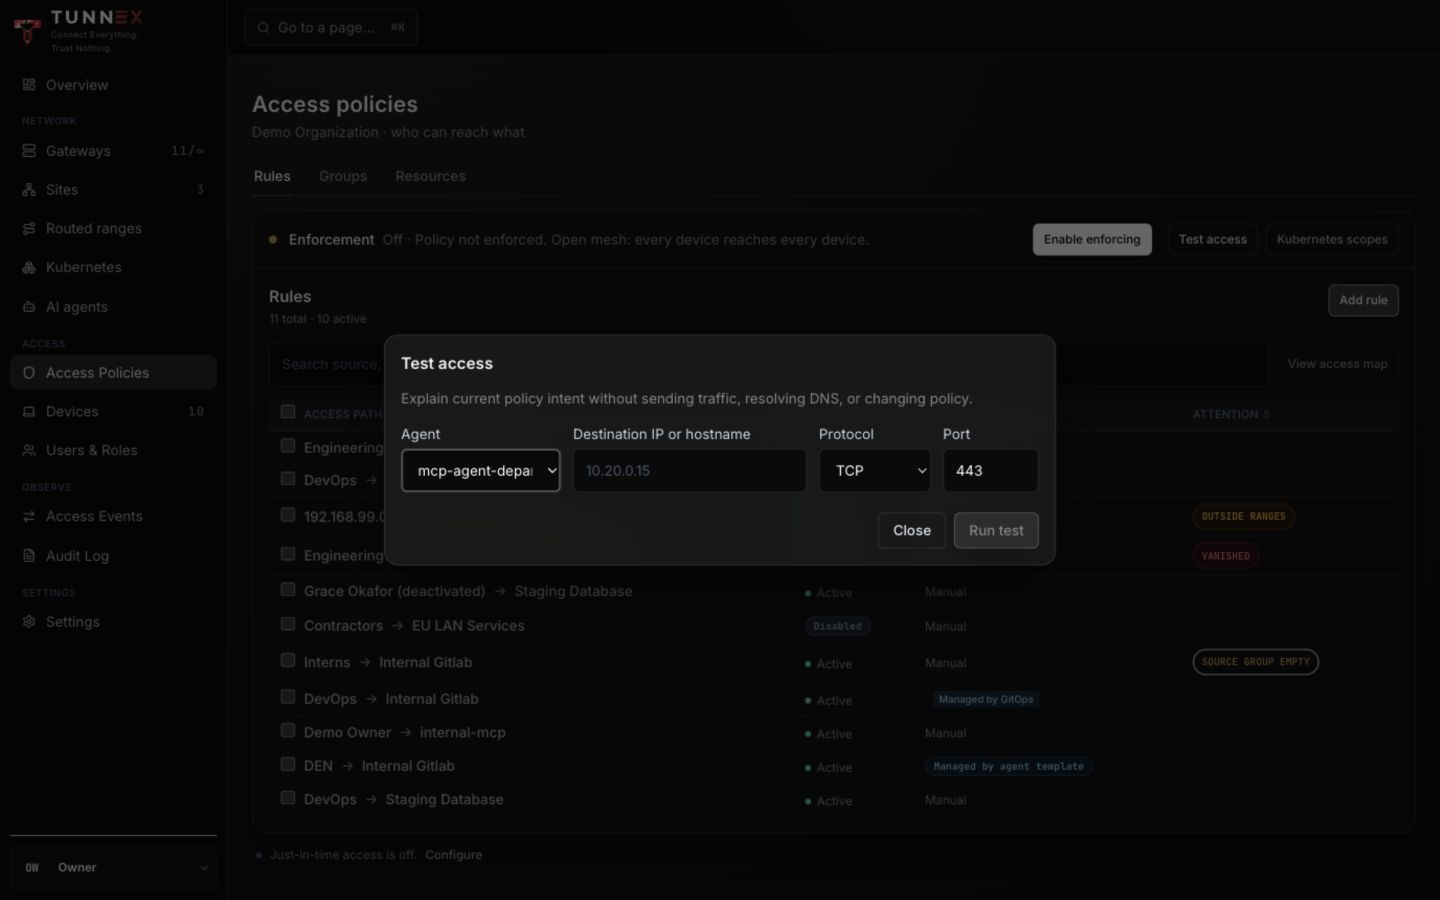Click the Access Events arrows icon

[29, 517]
